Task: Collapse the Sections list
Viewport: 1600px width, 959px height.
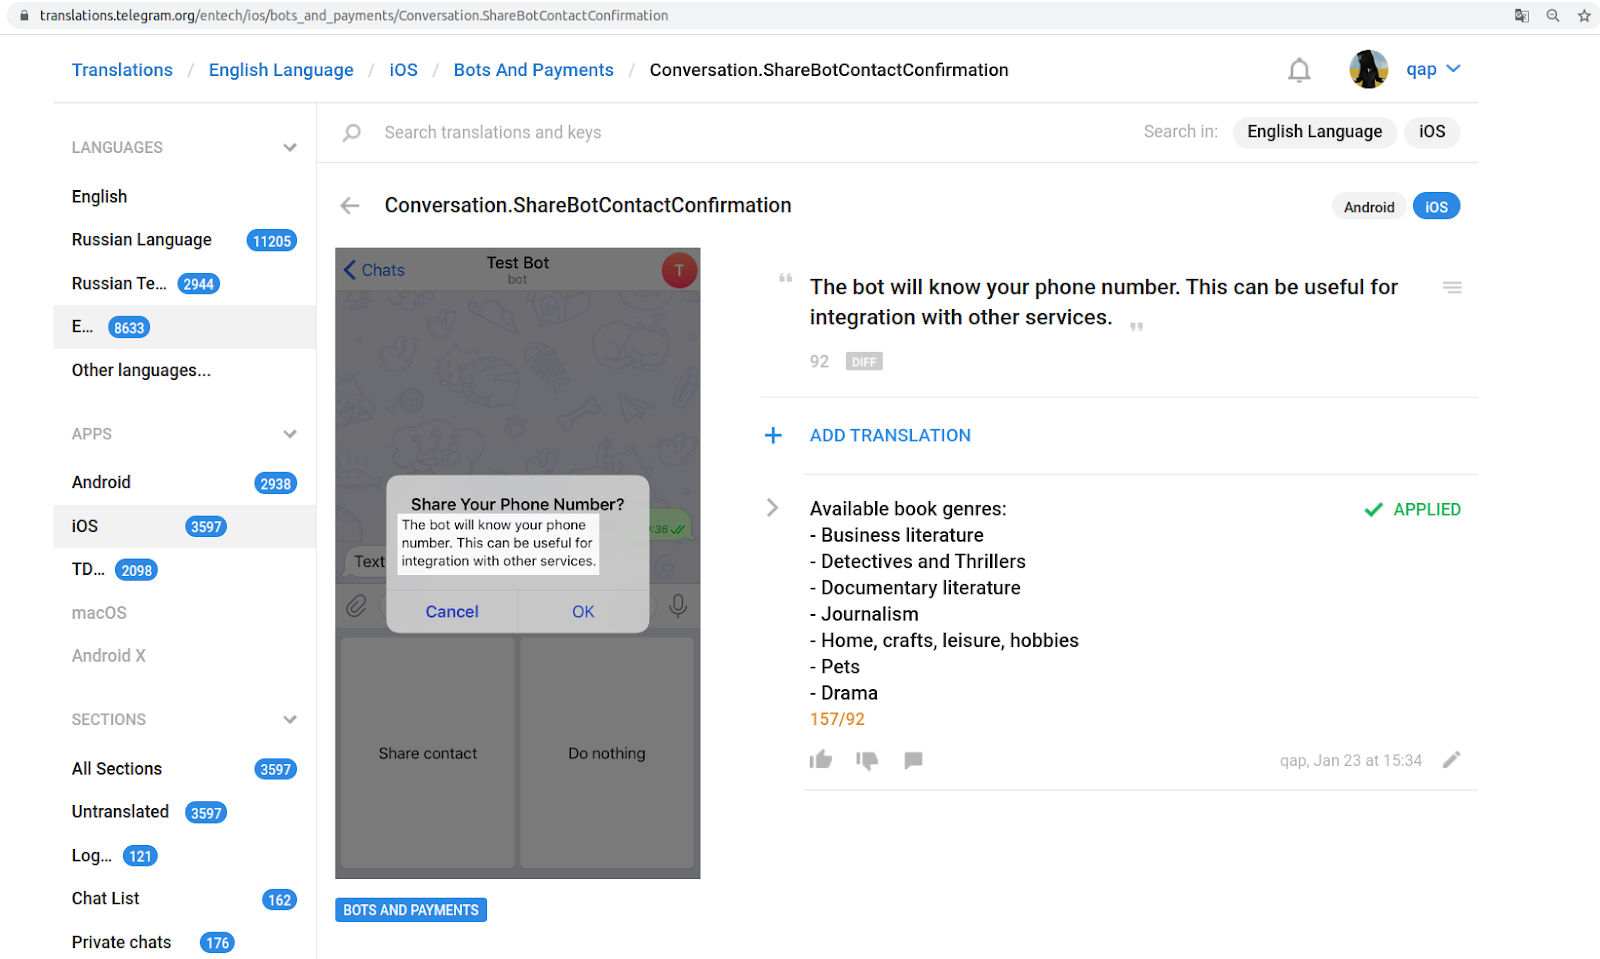Action: click(x=290, y=720)
